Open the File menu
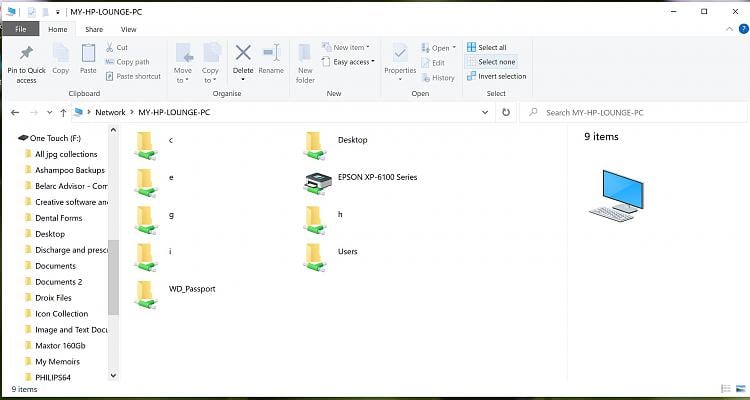Viewport: 750px width, 400px height. click(21, 29)
